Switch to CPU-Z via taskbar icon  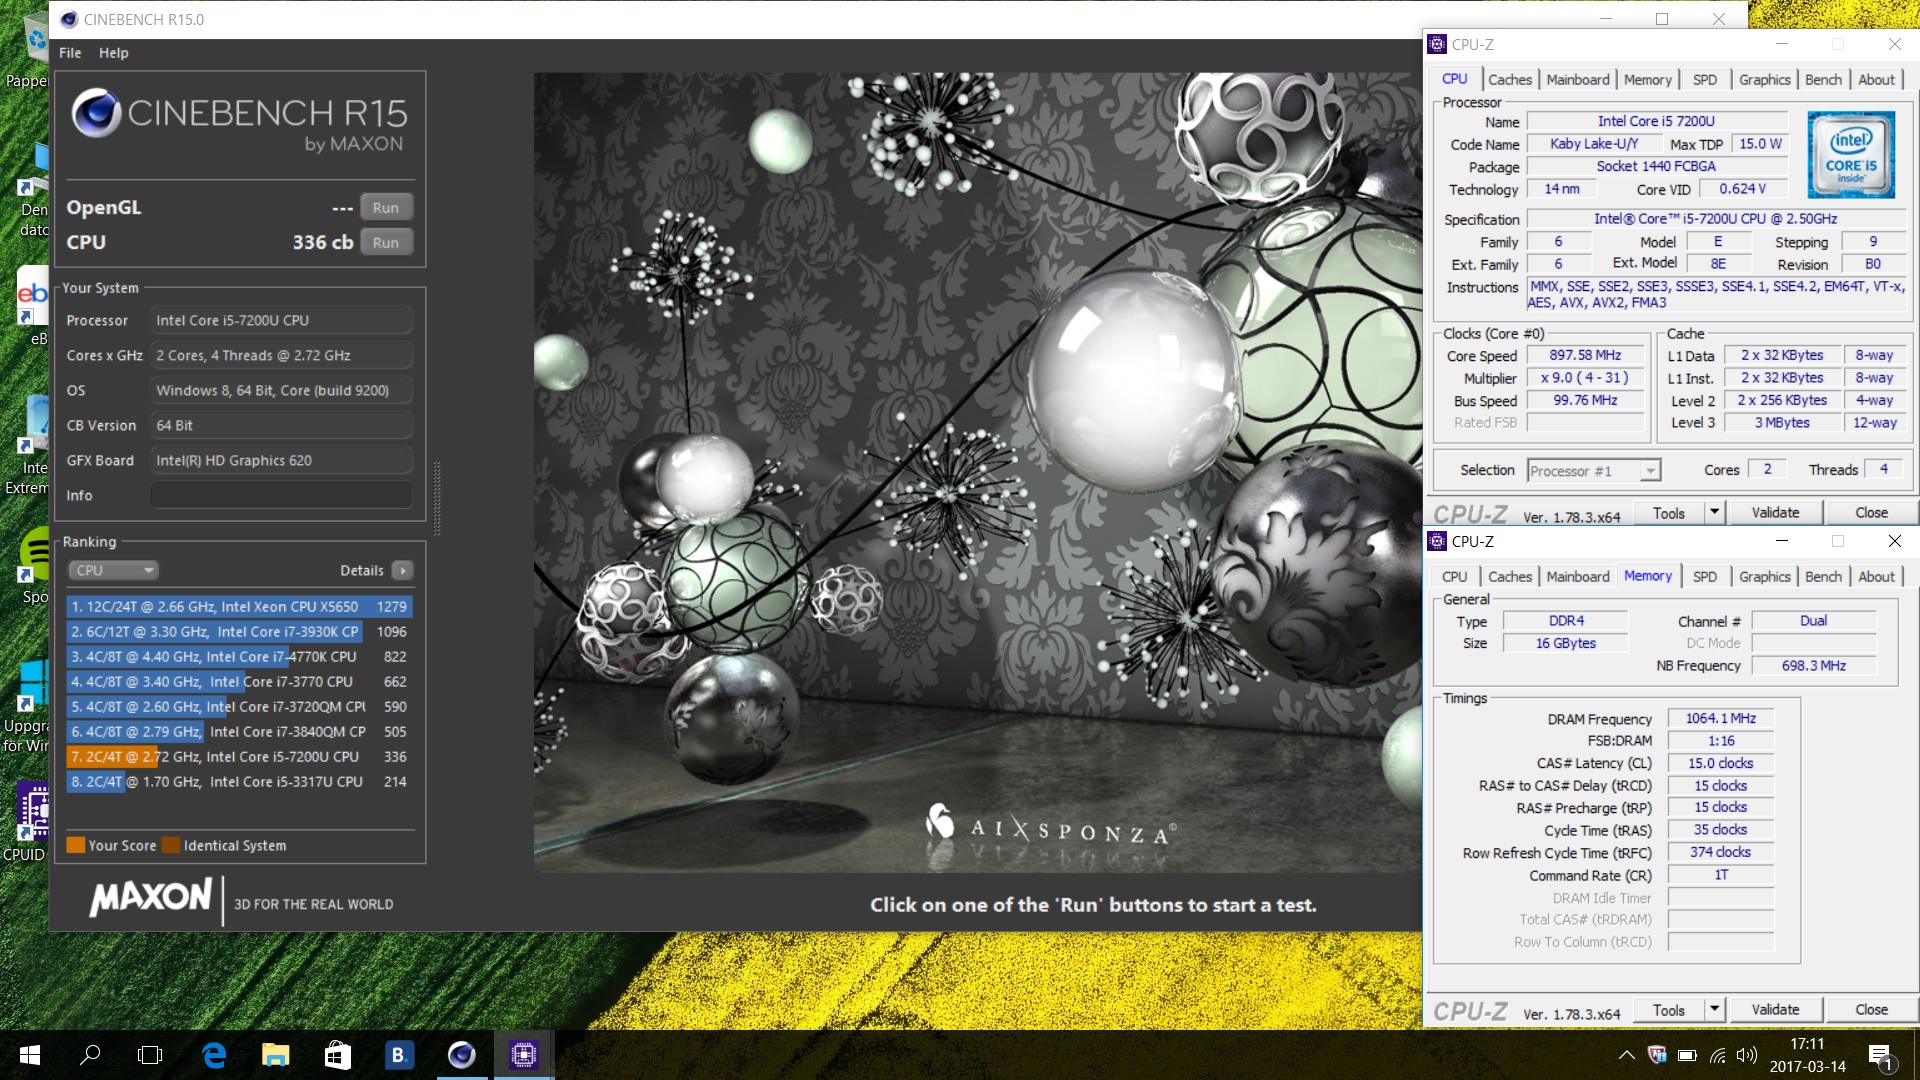[524, 1055]
